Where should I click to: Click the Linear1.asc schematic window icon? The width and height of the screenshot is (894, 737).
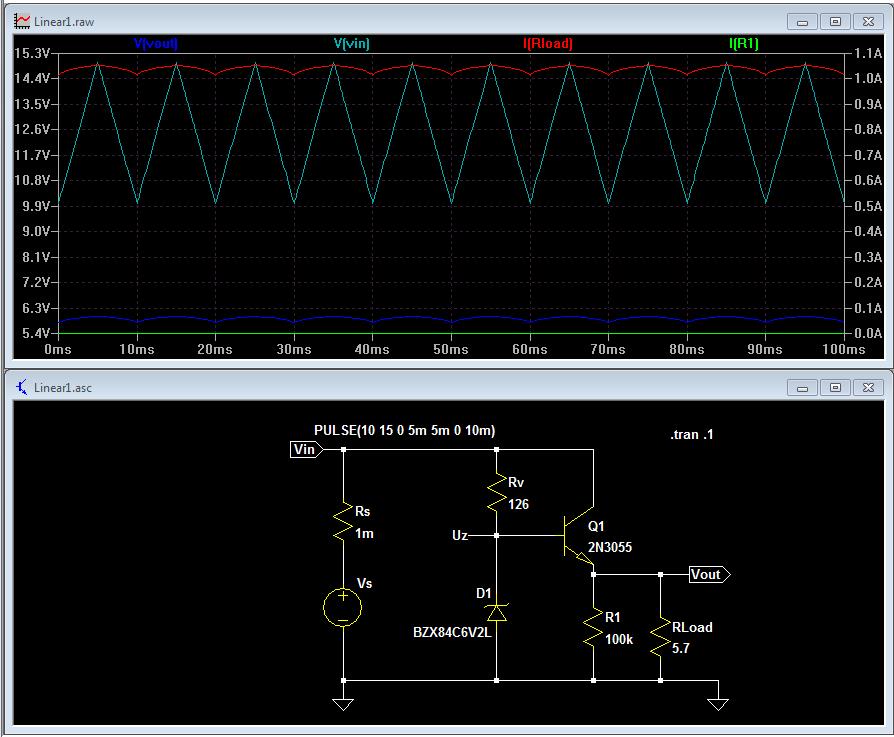[22, 387]
